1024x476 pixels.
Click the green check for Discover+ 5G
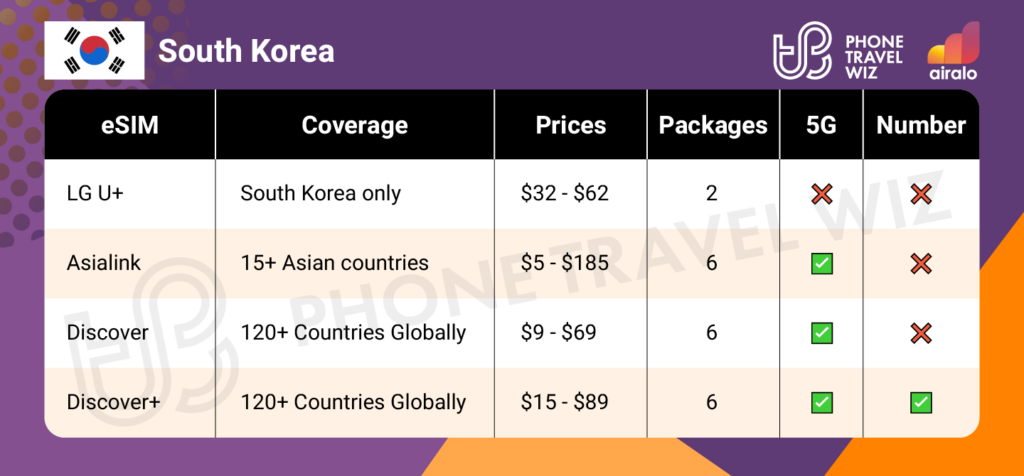pos(824,402)
